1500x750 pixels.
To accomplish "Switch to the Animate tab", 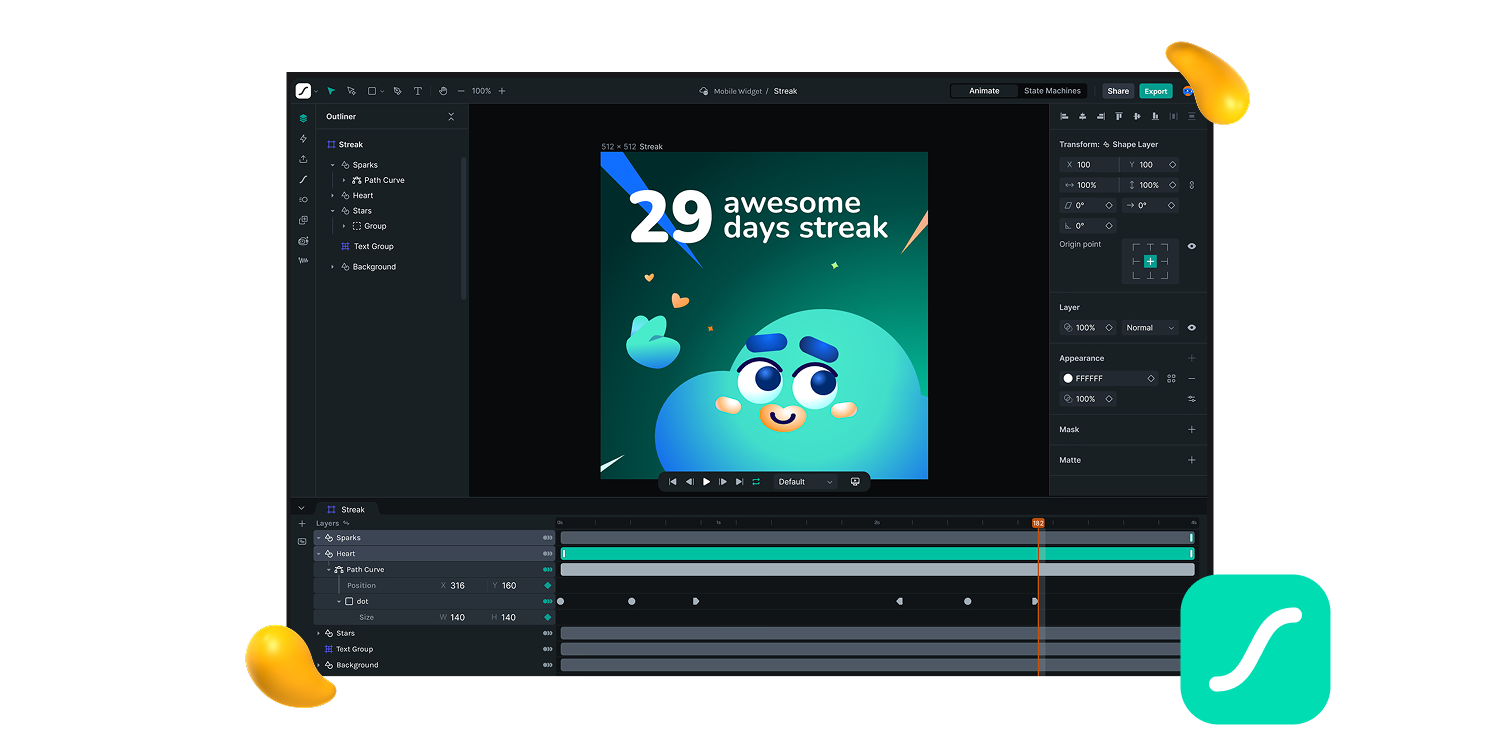I will click(984, 91).
